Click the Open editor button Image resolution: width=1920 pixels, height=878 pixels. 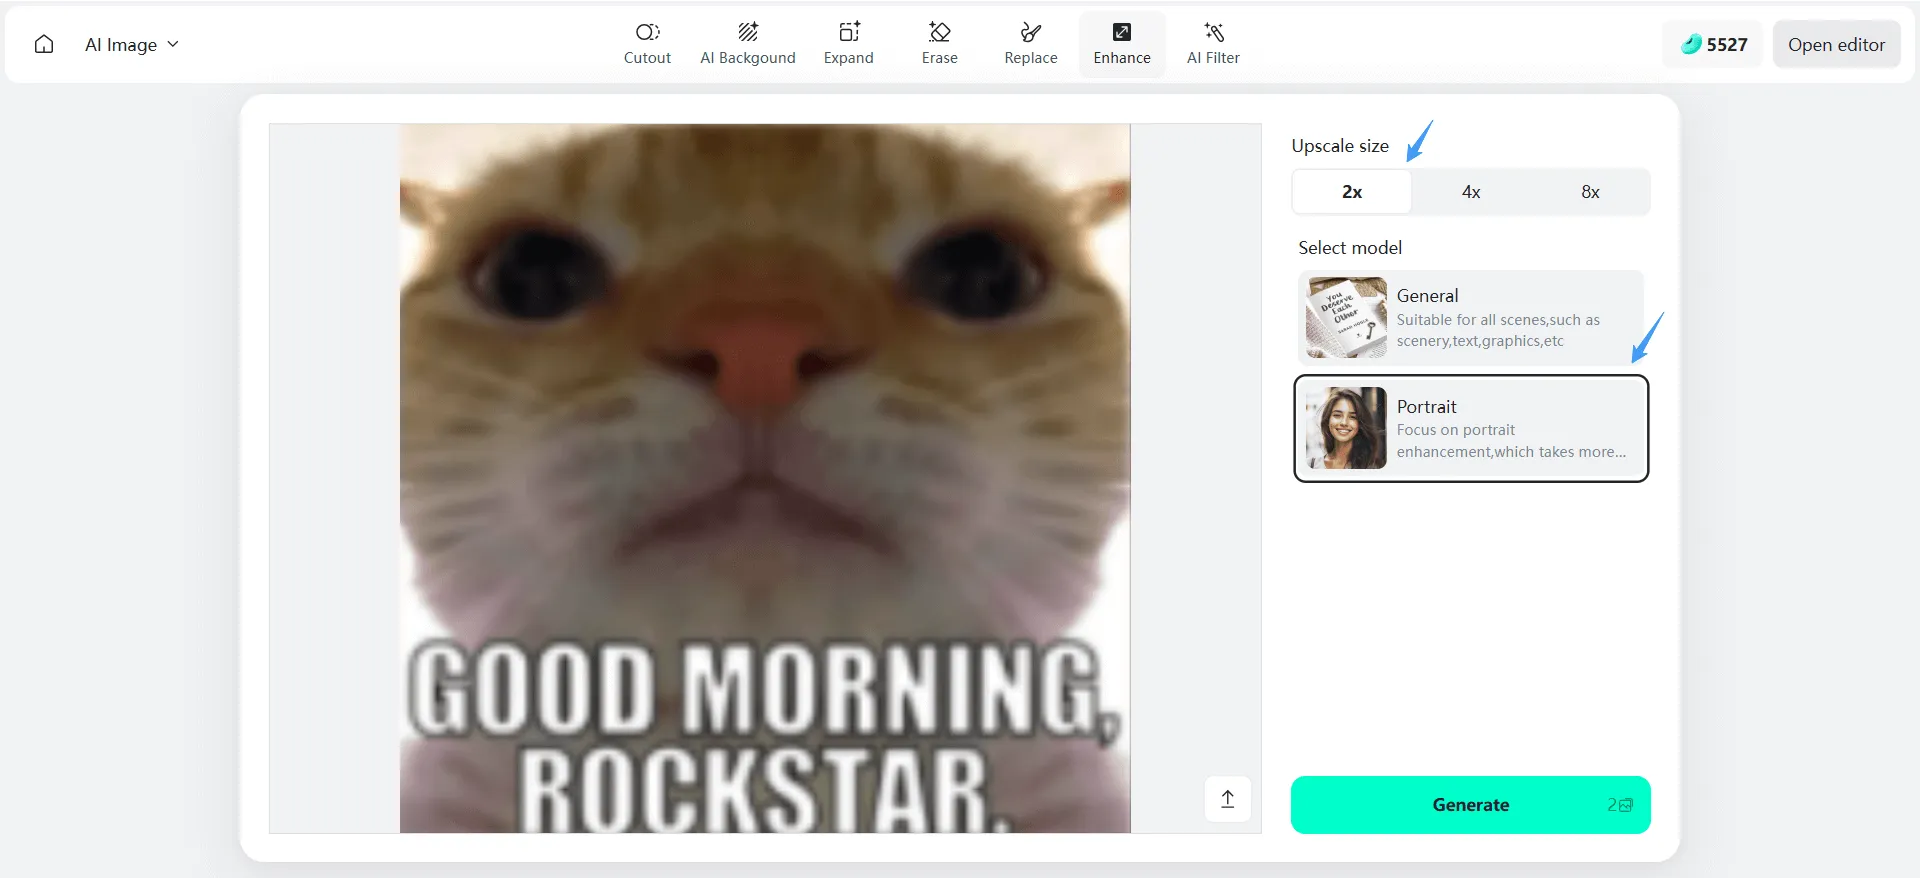[1835, 45]
